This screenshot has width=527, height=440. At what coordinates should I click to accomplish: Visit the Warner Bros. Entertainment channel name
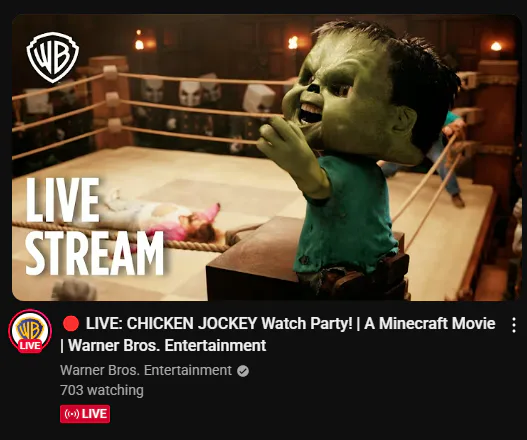coord(146,370)
